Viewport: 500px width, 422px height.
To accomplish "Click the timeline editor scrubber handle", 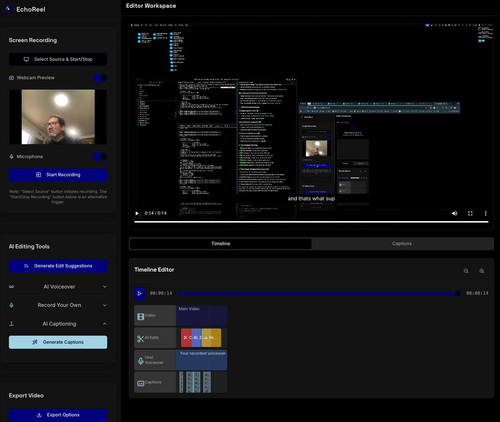I will pyautogui.click(x=458, y=293).
